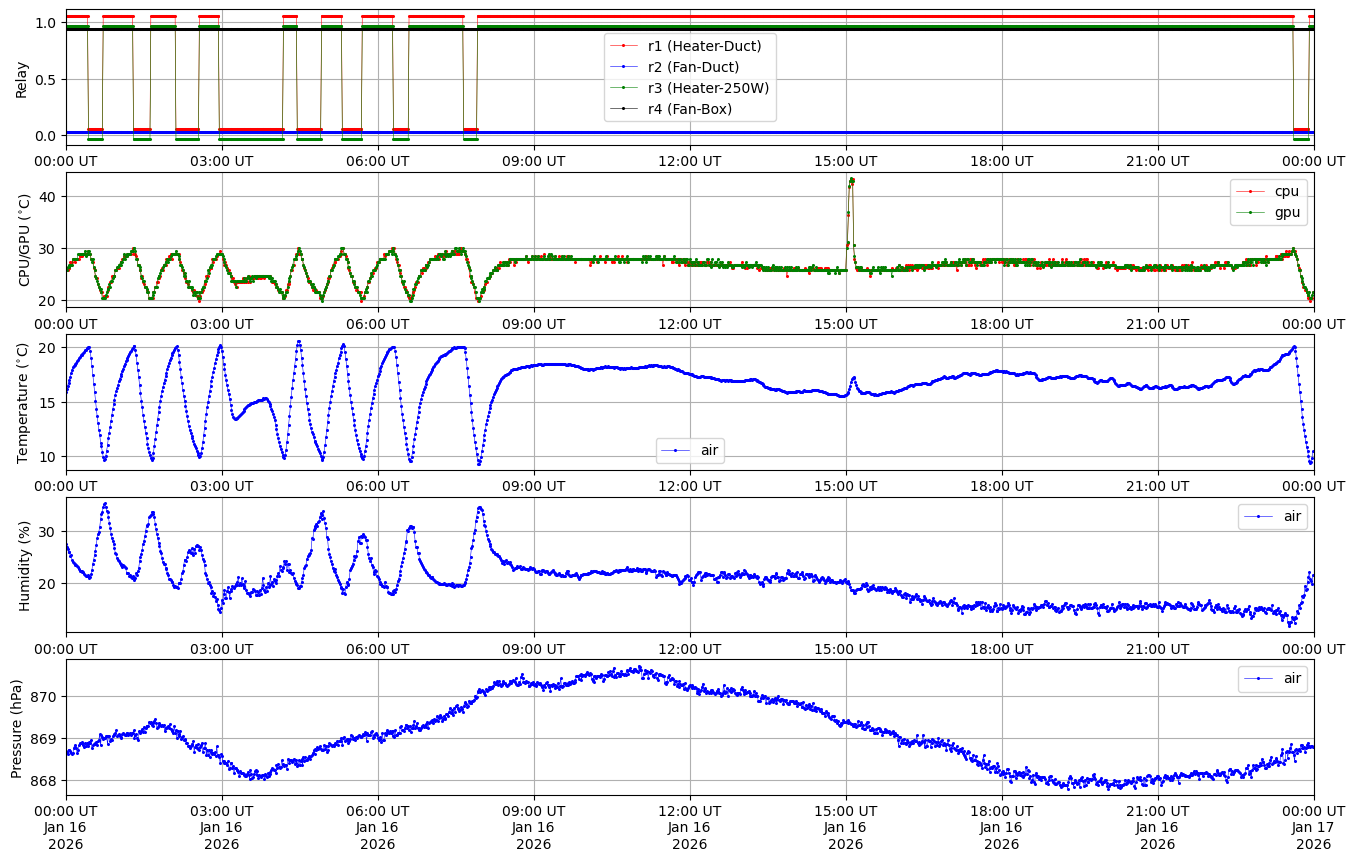Click the Relay y-axis label
1355x861 pixels.
[22, 78]
